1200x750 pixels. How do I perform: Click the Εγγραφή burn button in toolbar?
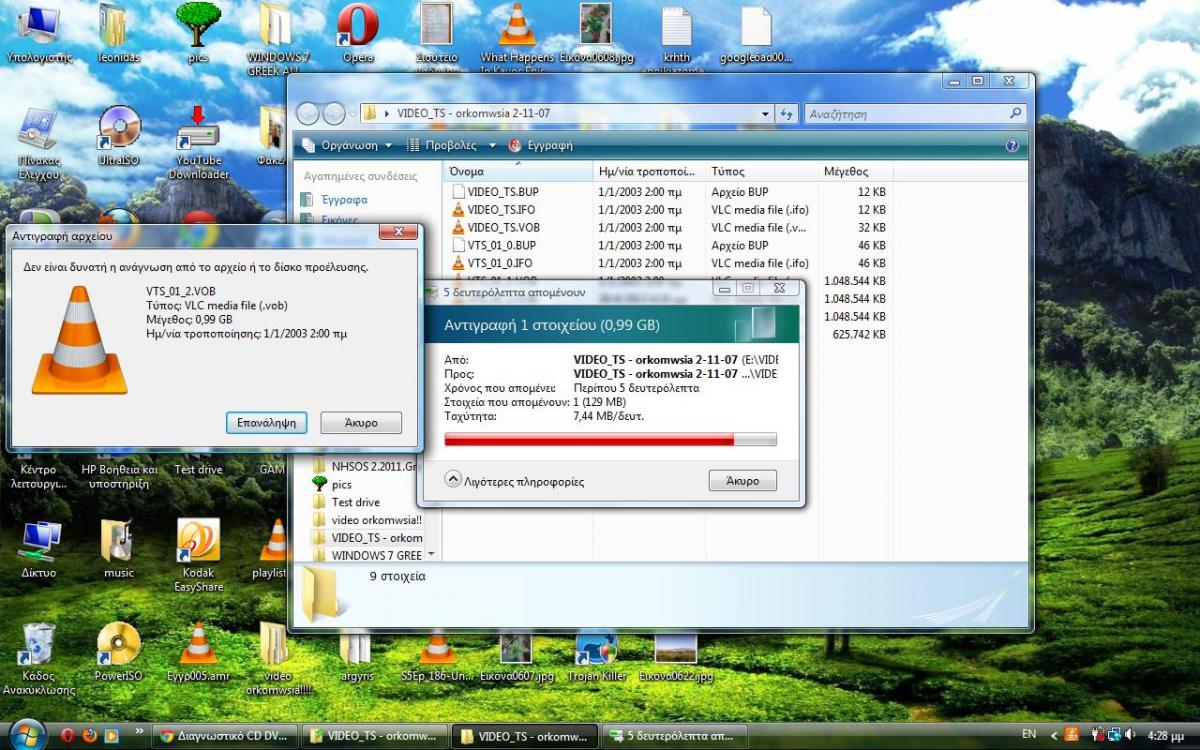[541, 145]
